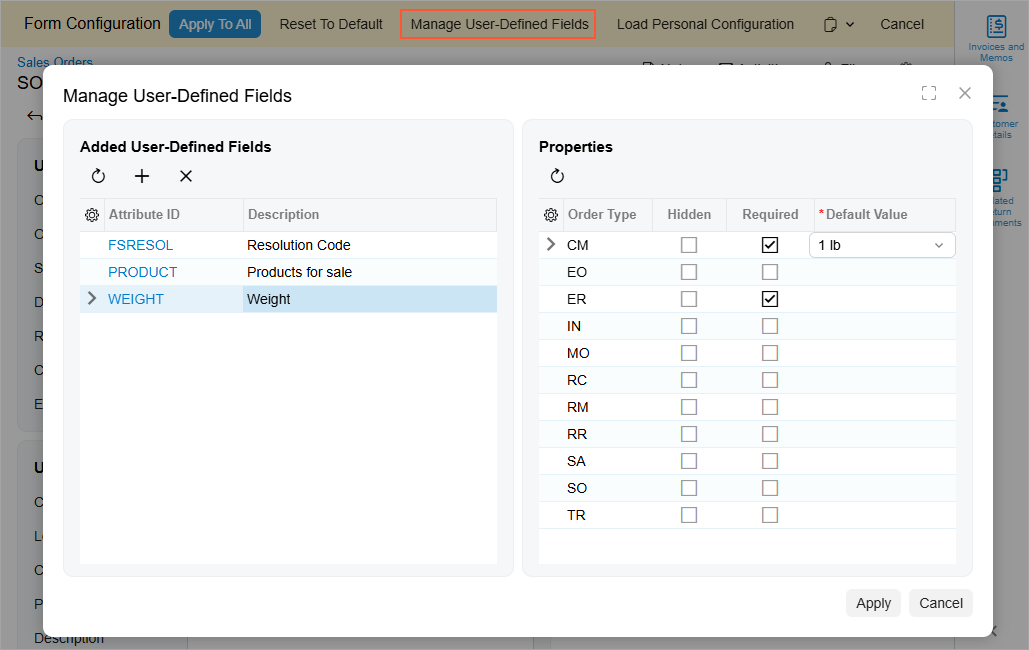Uncheck Required for CM order type
1029x650 pixels.
pyautogui.click(x=770, y=245)
